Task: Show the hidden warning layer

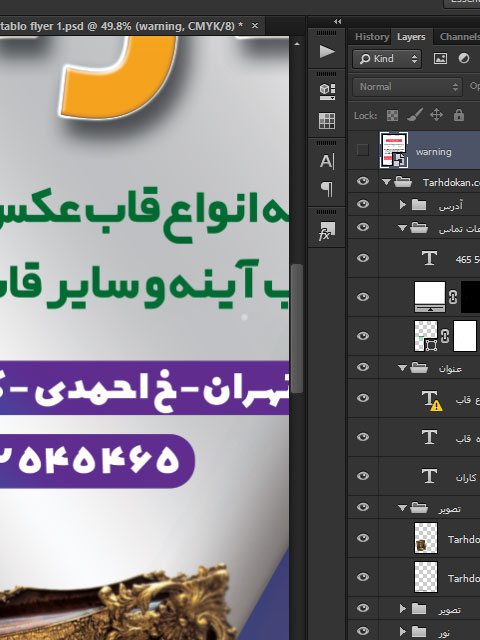Action: coord(362,150)
